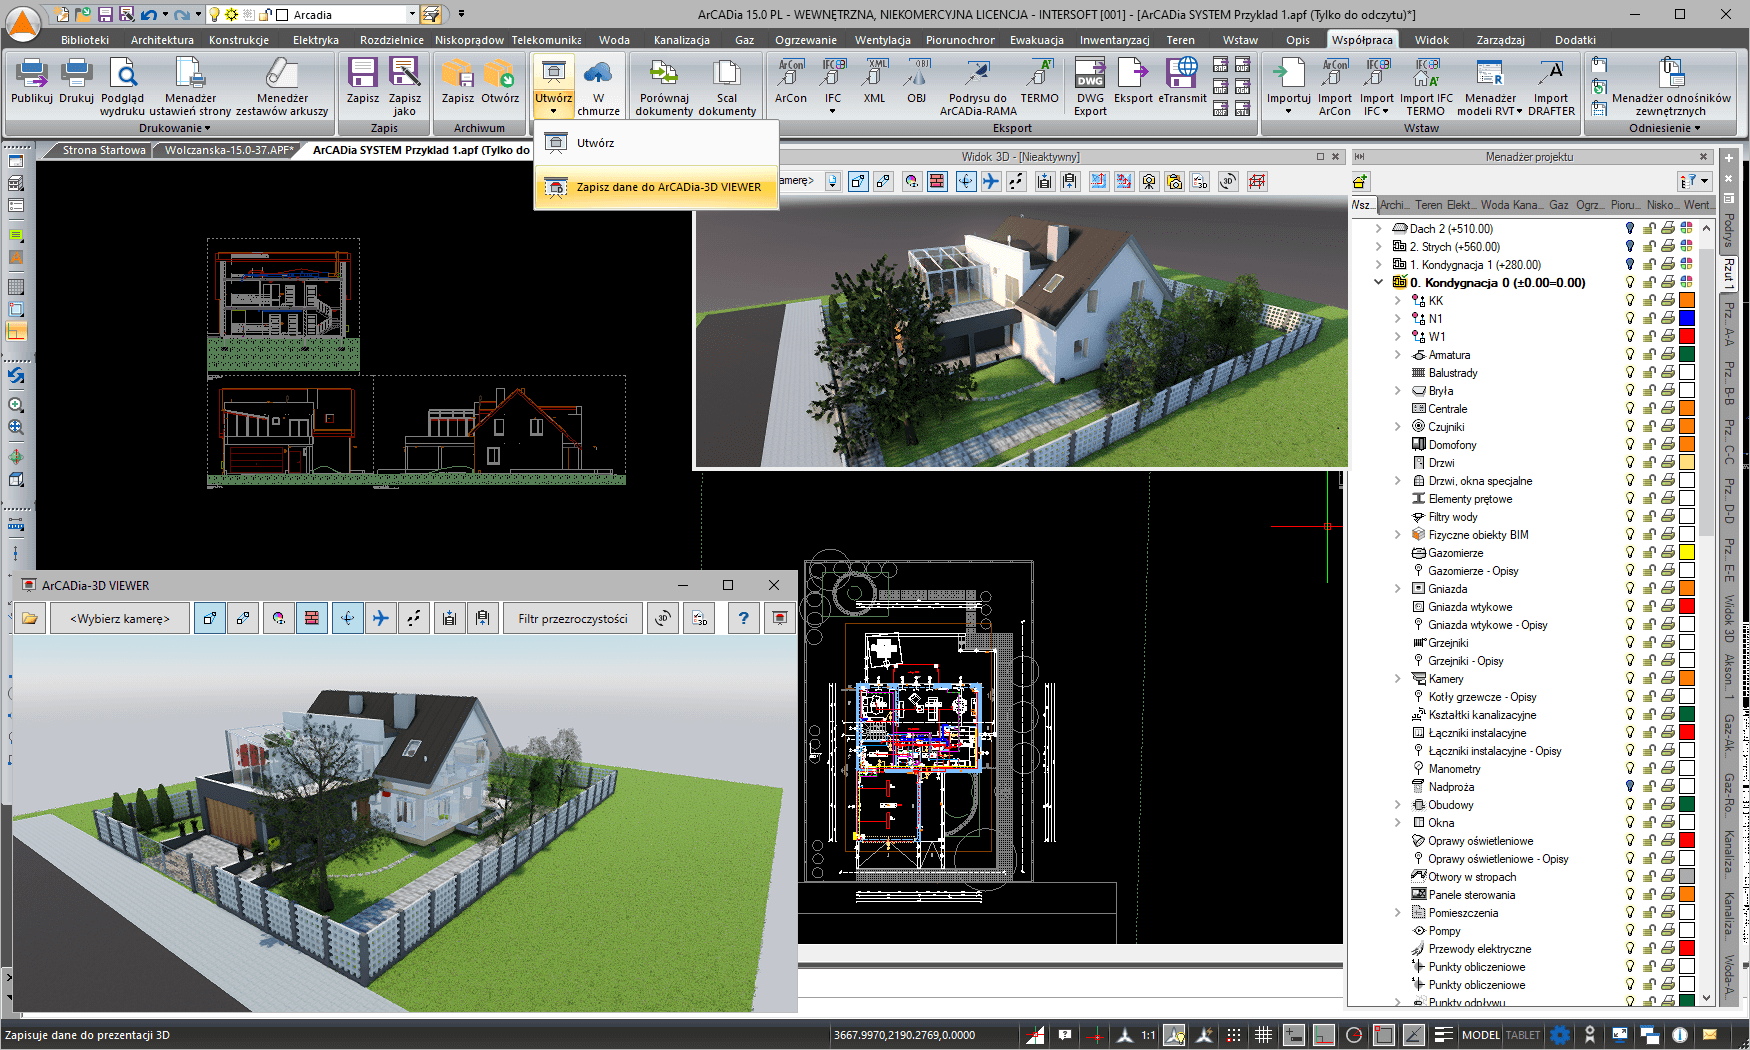Click Import ArCon icon
Screen dimensions: 1750x1050
(1335, 74)
